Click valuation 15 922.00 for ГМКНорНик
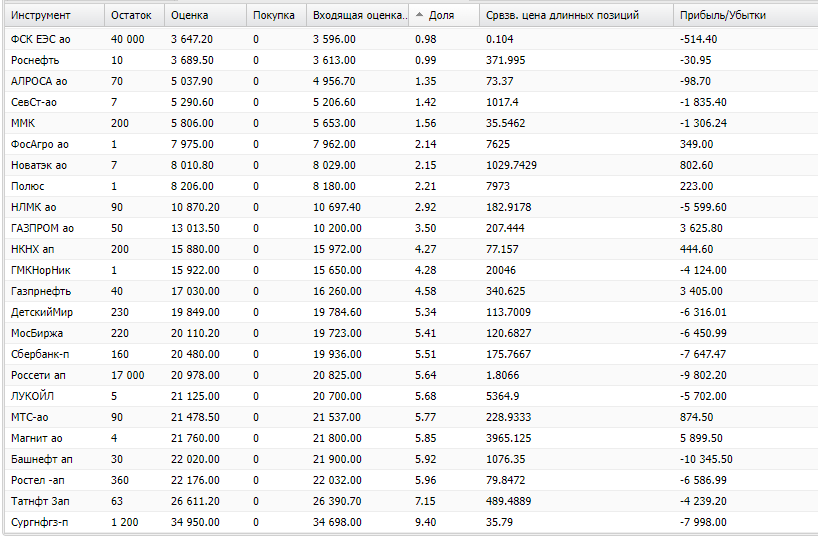 195,270
